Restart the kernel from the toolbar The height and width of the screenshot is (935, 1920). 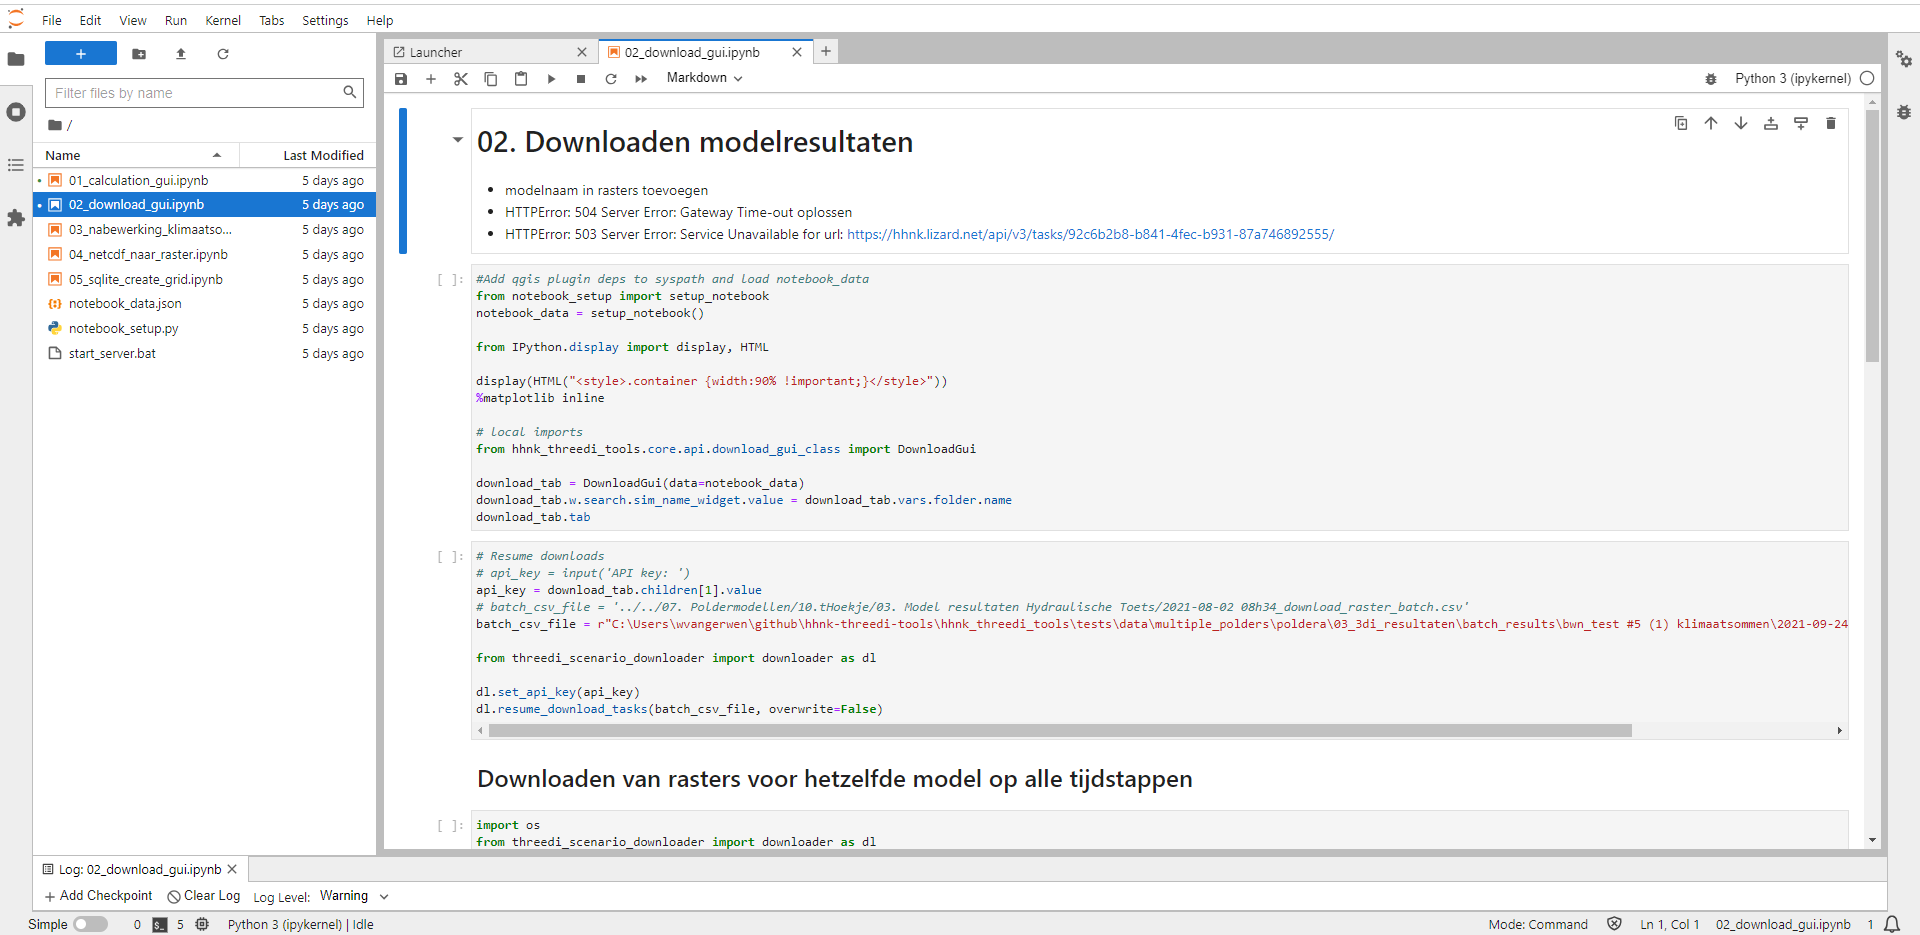pos(611,79)
